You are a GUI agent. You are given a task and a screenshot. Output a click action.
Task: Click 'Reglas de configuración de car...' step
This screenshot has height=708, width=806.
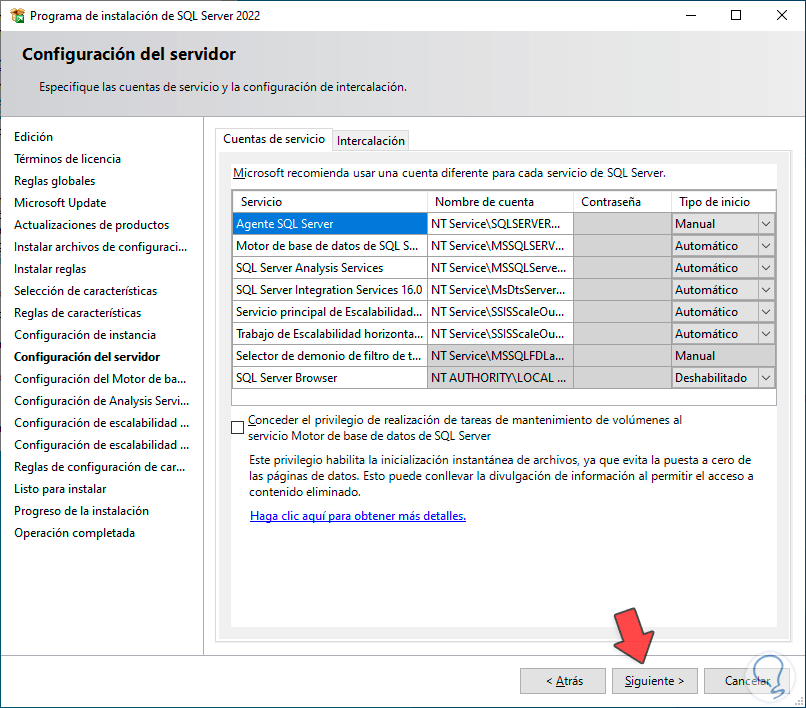pos(99,467)
